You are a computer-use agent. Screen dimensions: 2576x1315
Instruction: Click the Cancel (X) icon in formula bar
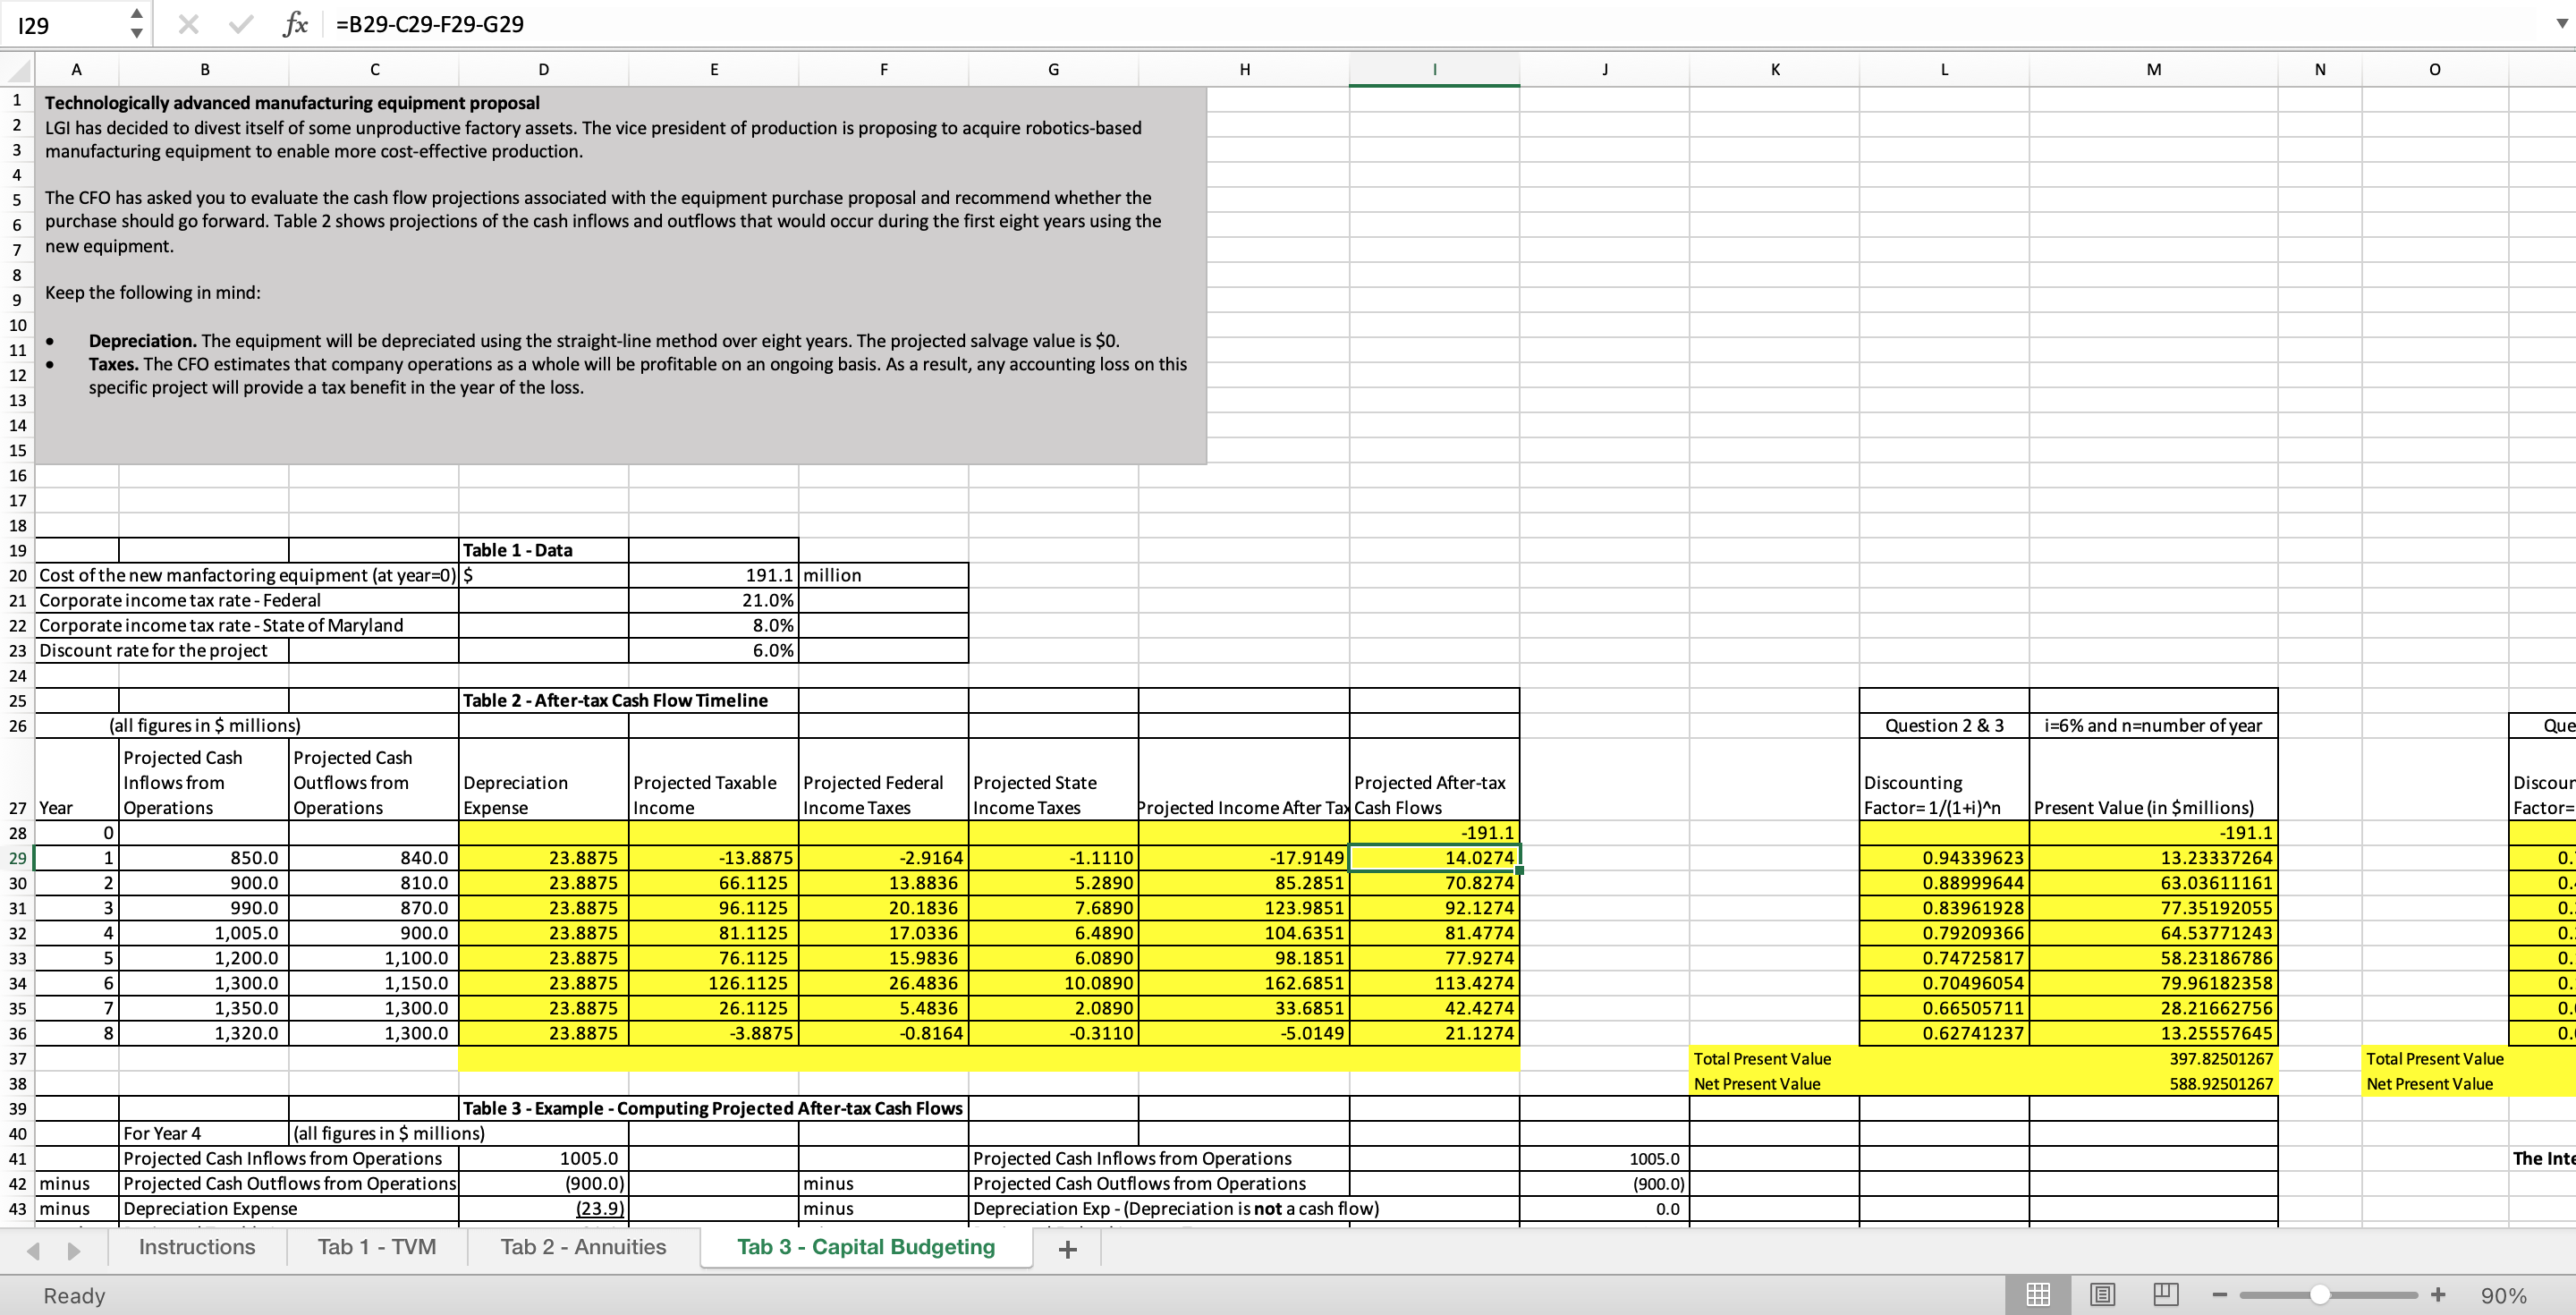[188, 24]
